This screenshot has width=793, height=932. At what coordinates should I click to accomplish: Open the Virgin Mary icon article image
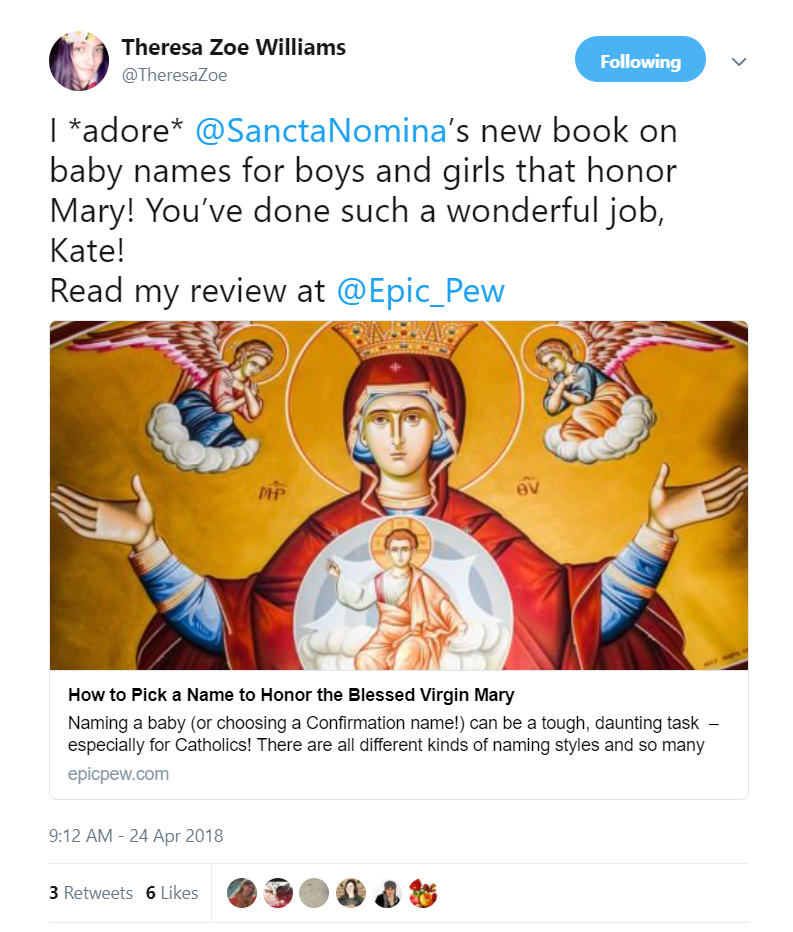click(398, 495)
